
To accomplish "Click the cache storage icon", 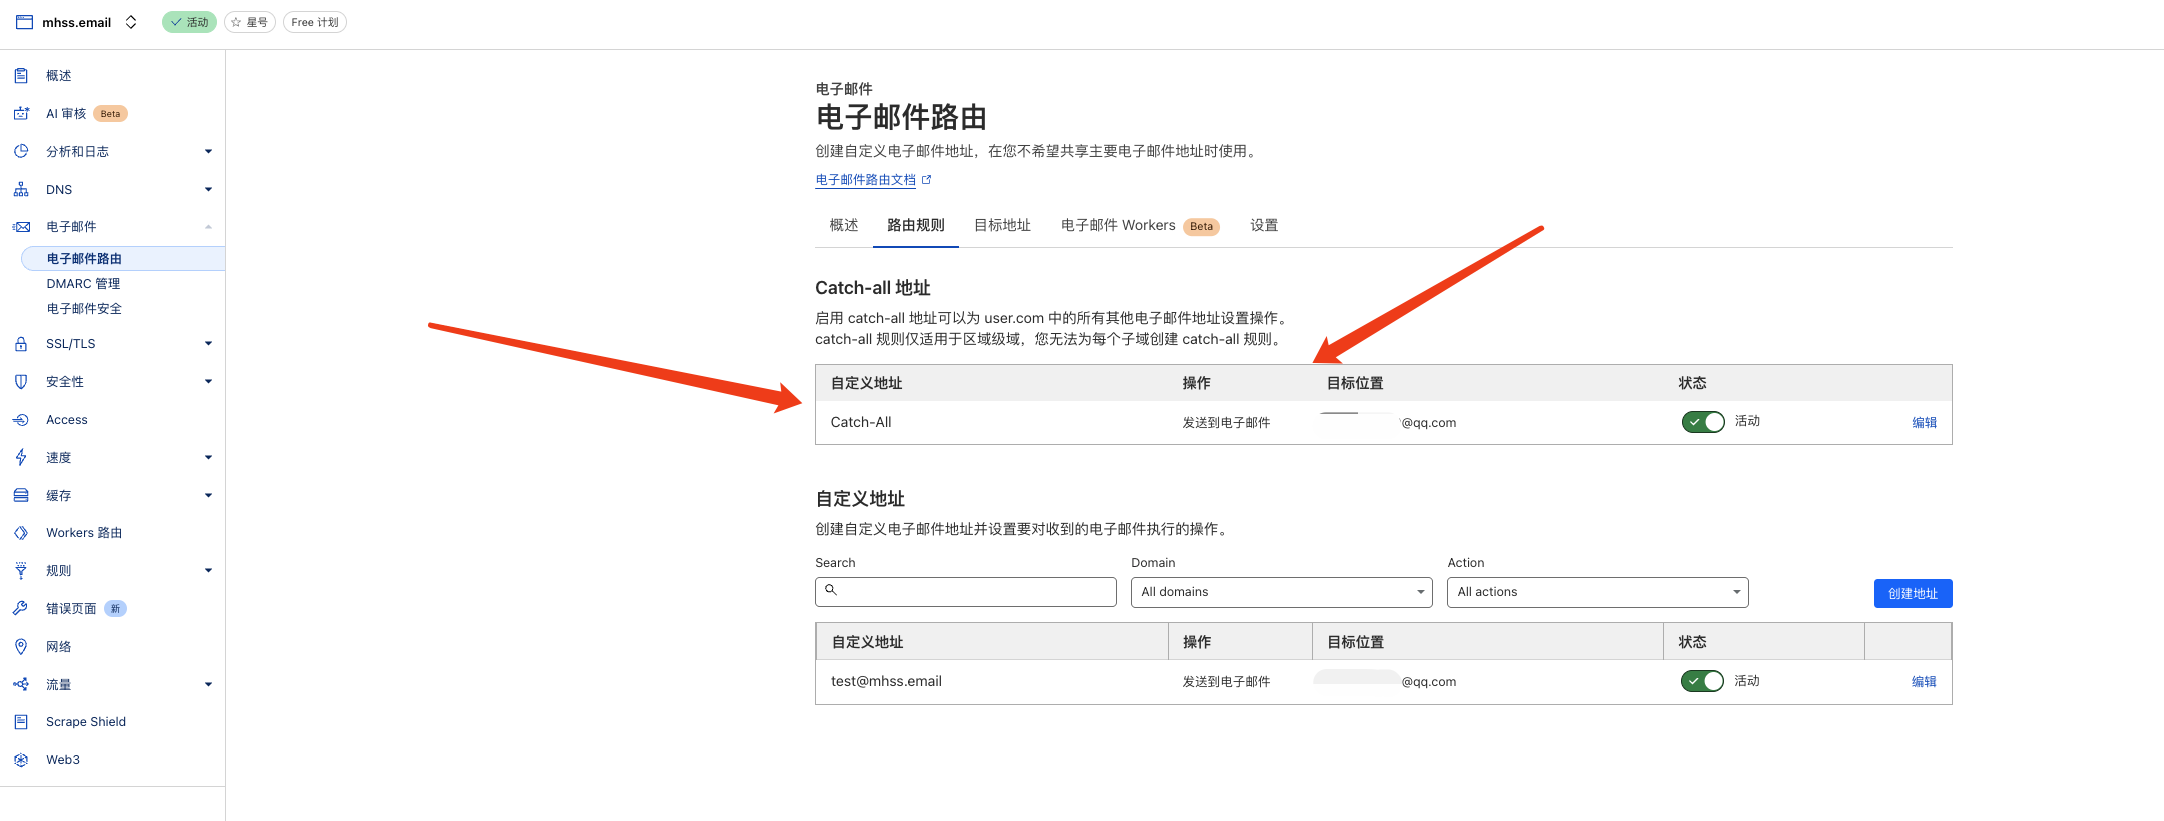I will click(x=21, y=495).
